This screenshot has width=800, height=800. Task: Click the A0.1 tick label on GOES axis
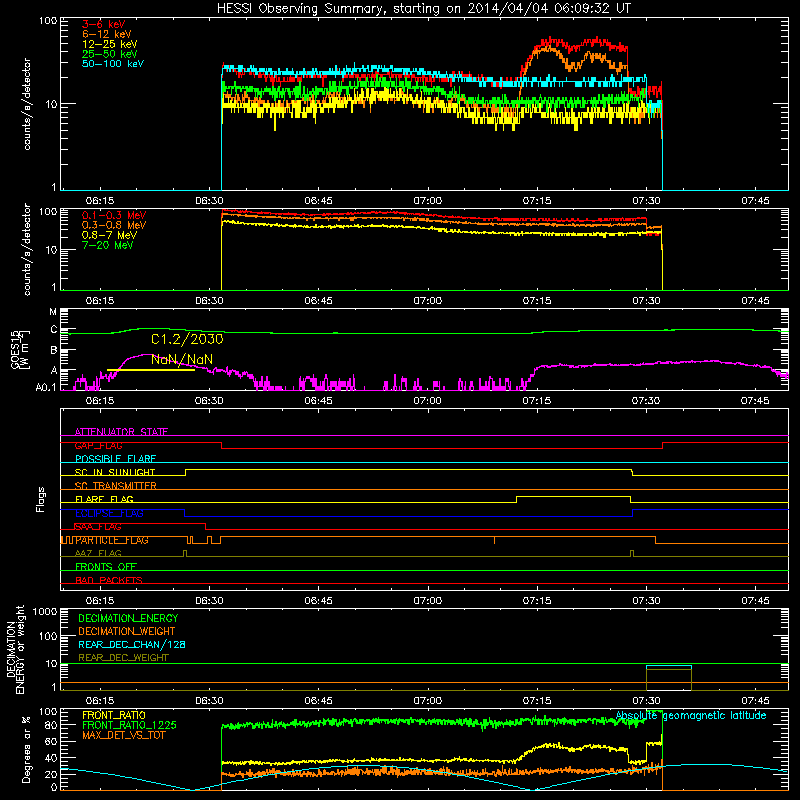point(46,388)
